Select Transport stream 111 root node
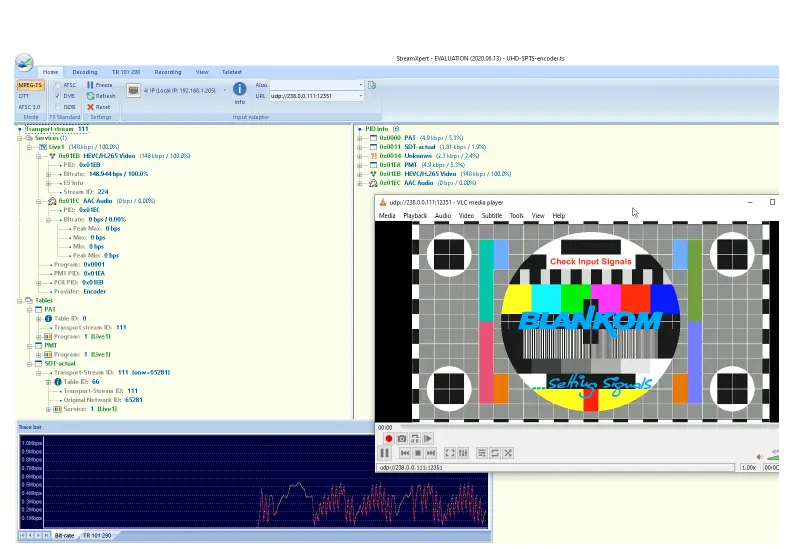The width and height of the screenshot is (804, 549). point(57,129)
